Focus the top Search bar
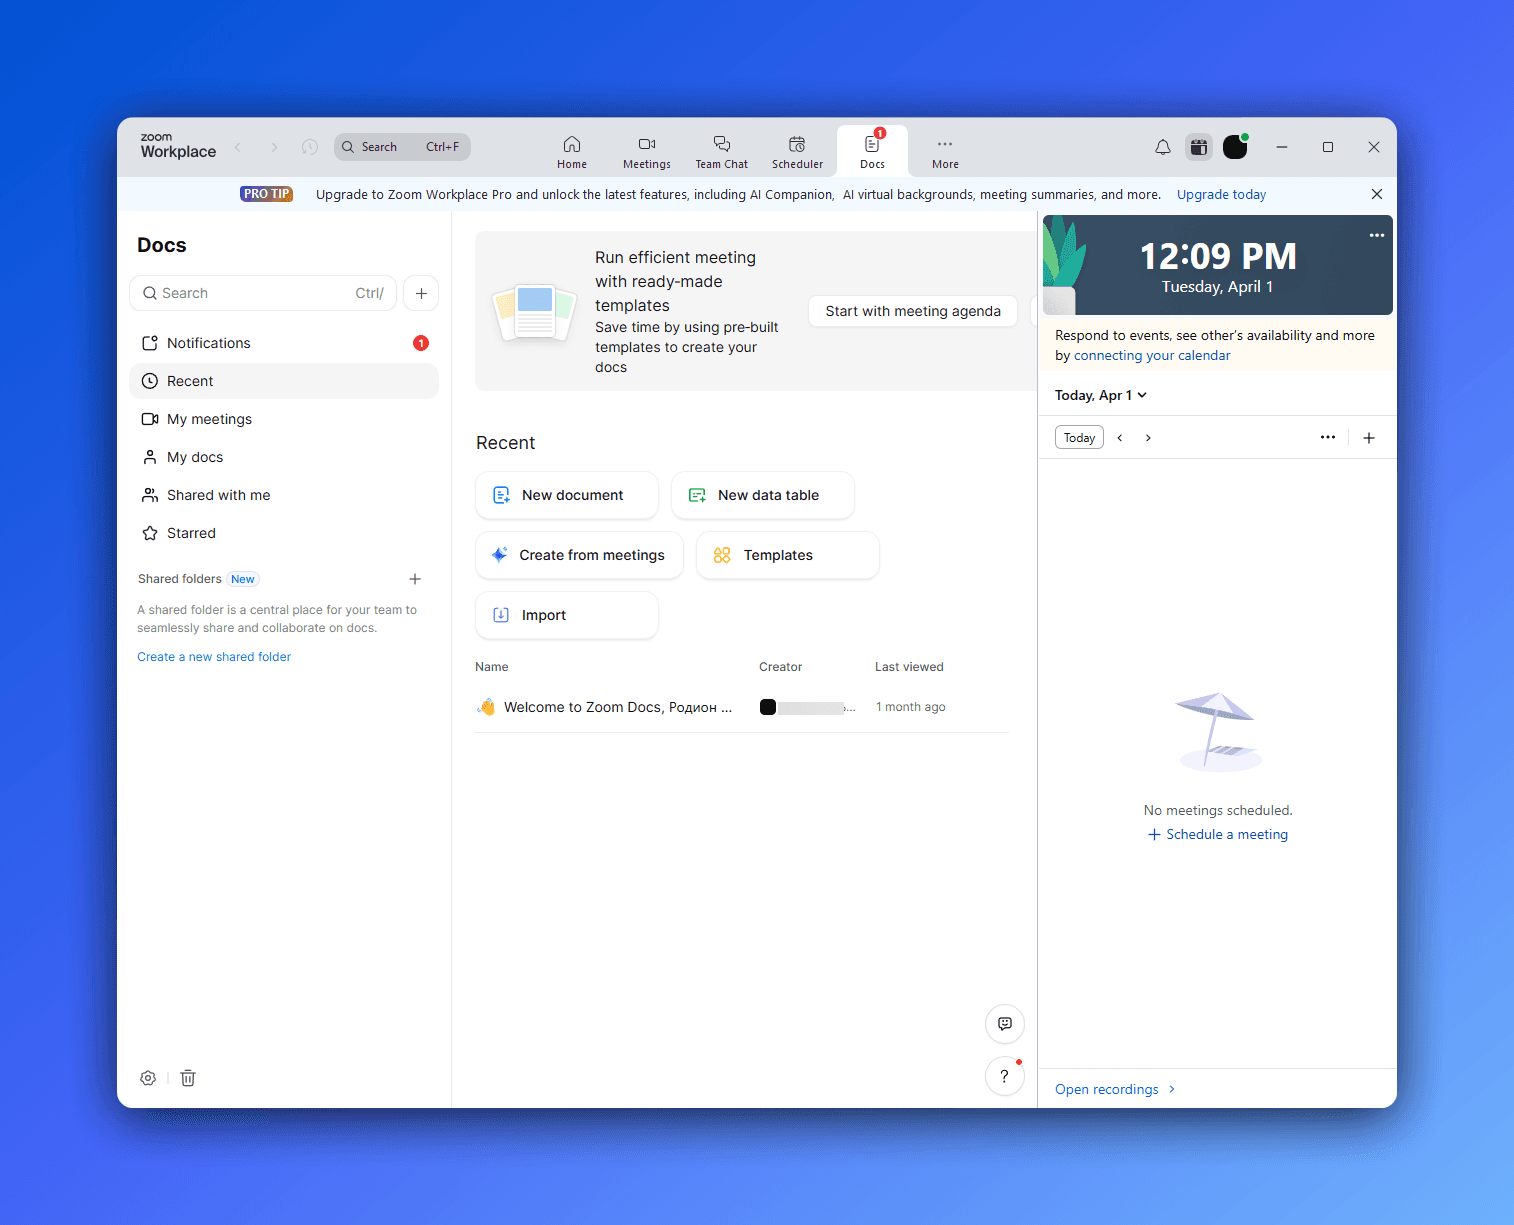This screenshot has width=1514, height=1225. point(402,147)
